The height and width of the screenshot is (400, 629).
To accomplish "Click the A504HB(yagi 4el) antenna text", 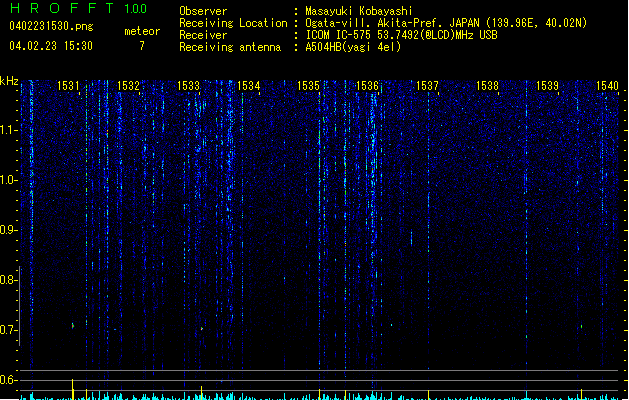I will click(353, 47).
